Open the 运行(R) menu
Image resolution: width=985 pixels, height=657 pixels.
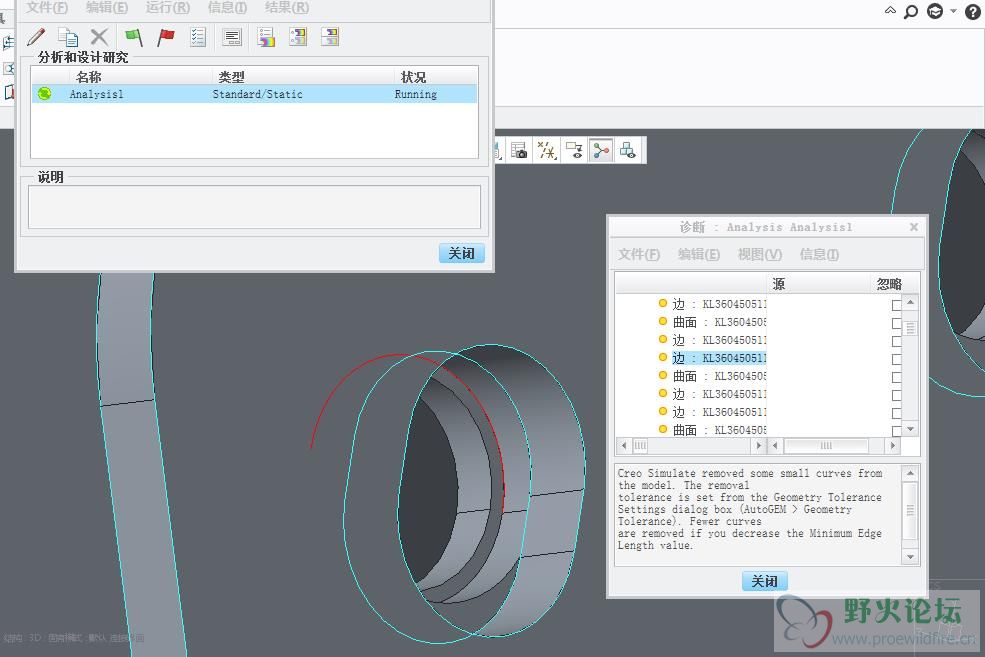pyautogui.click(x=168, y=8)
